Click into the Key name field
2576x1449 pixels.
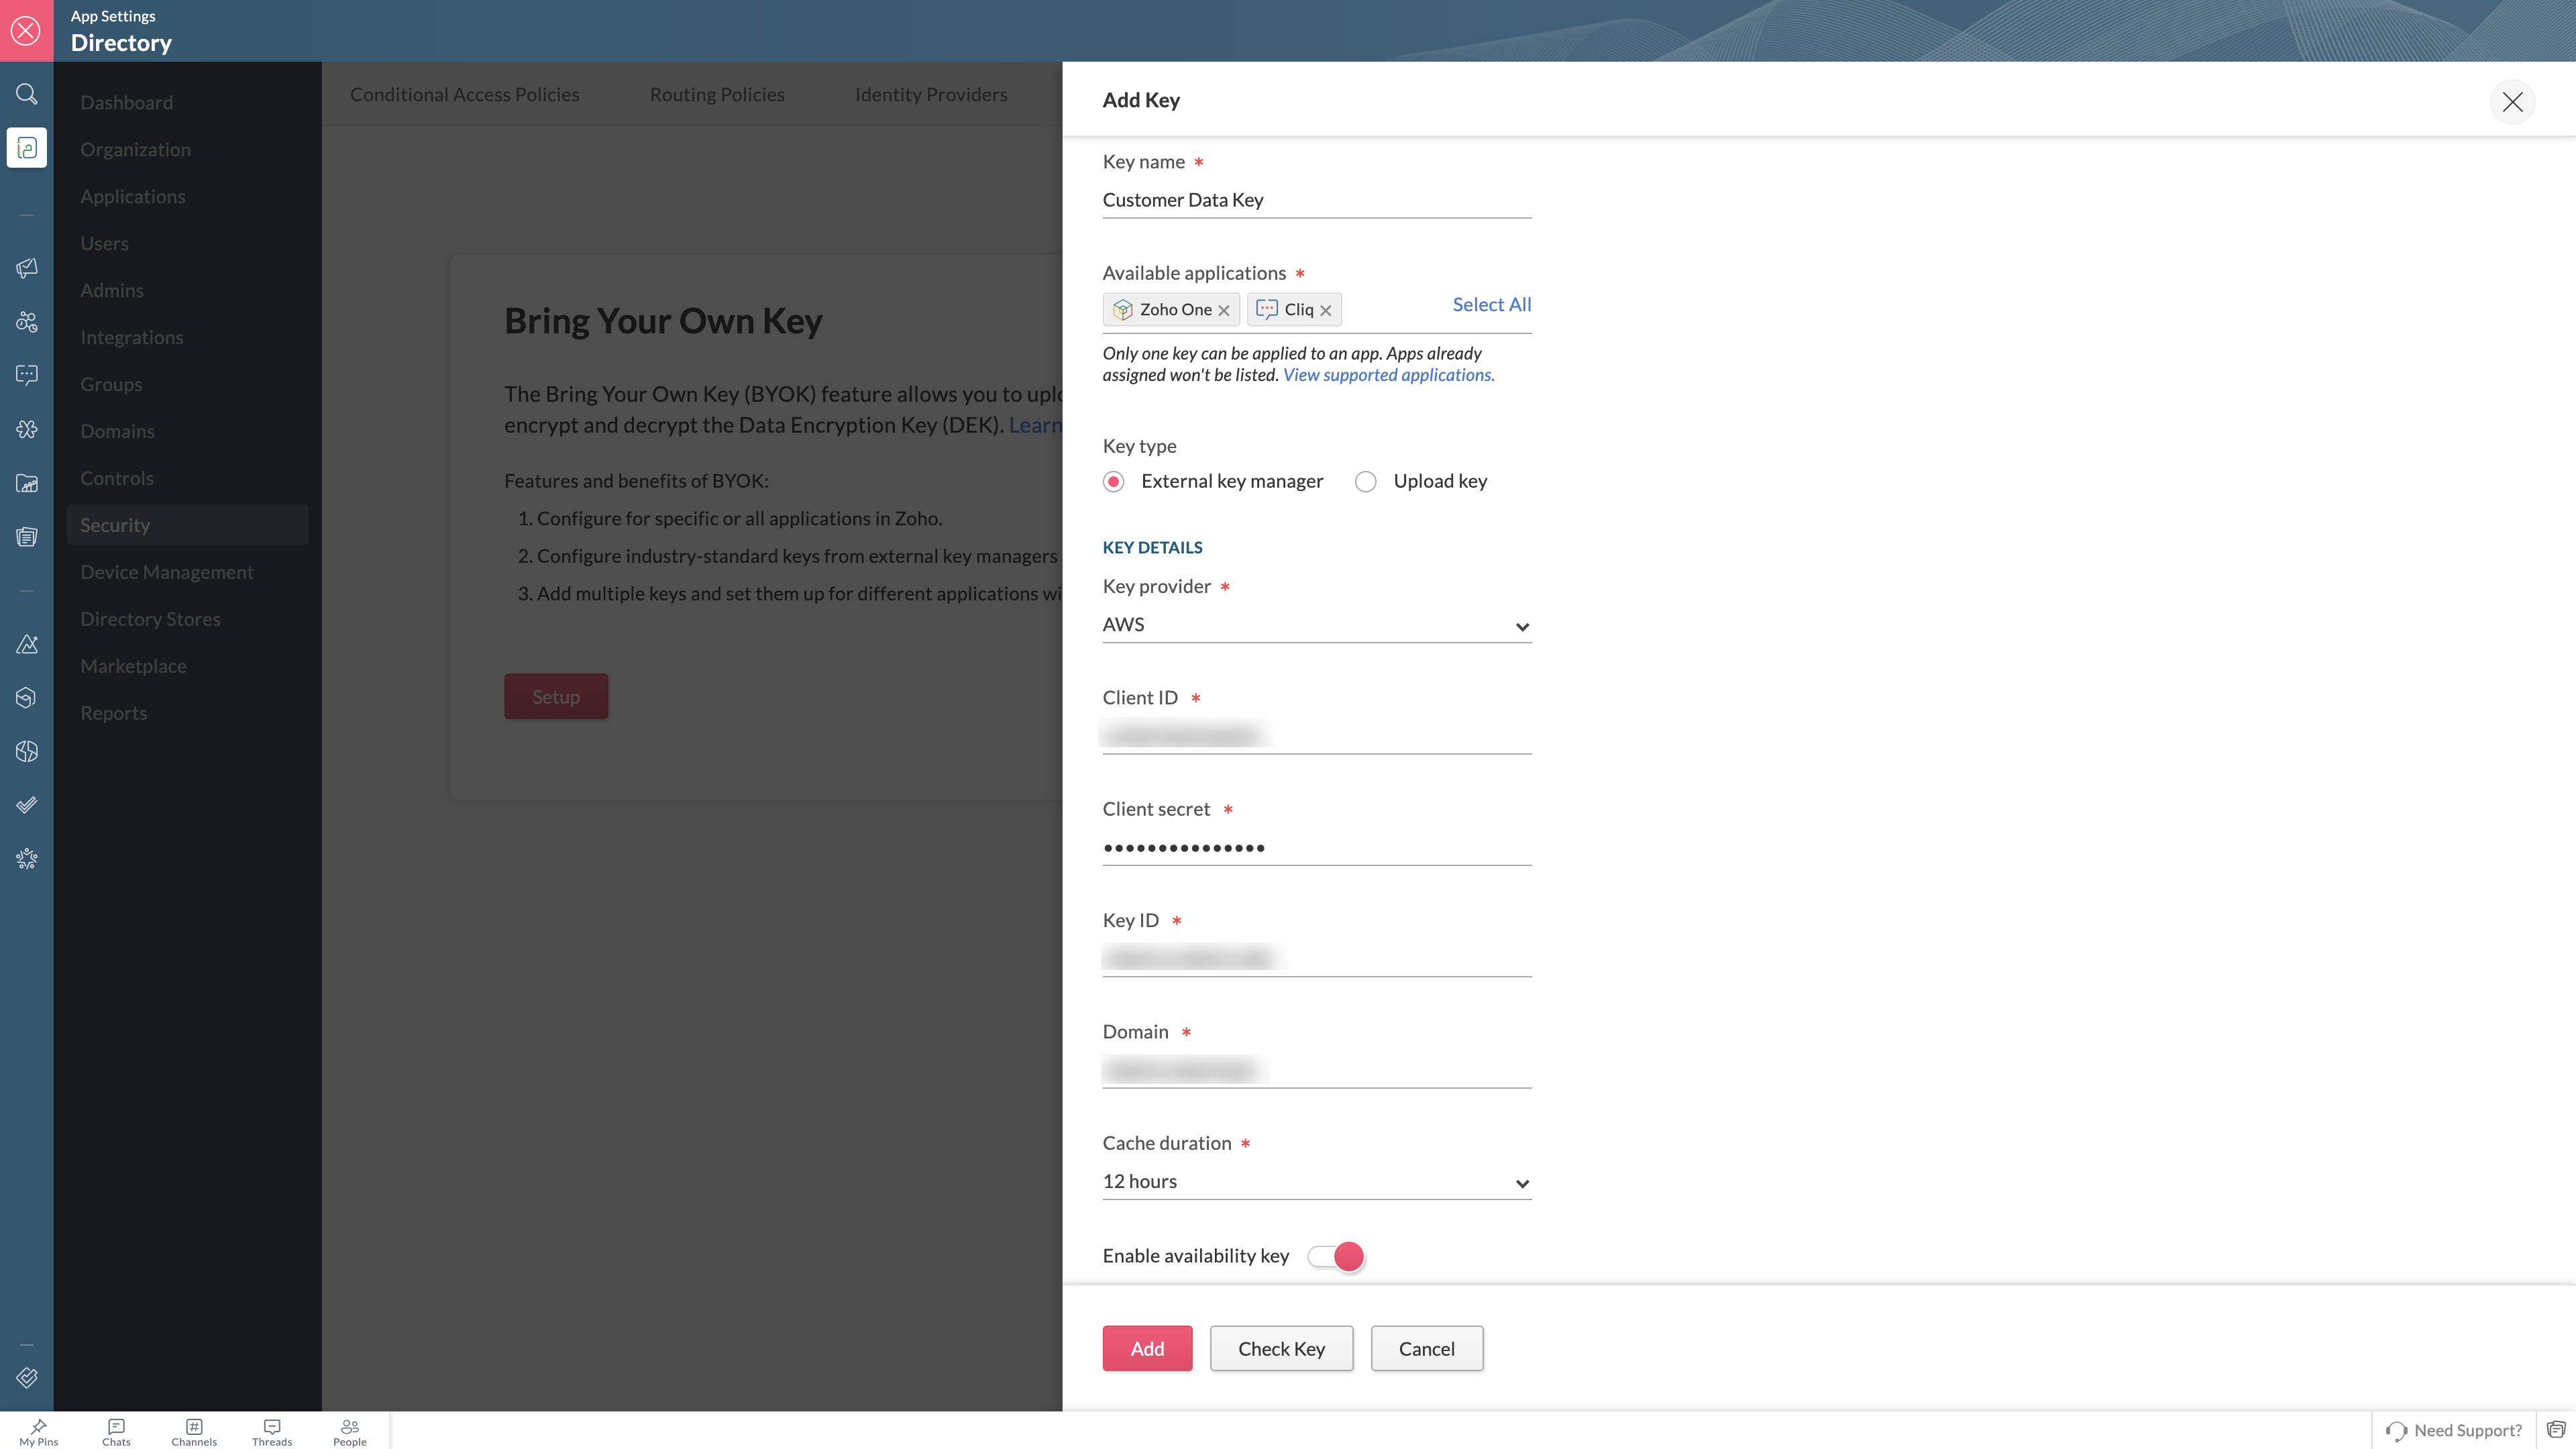coord(1315,200)
